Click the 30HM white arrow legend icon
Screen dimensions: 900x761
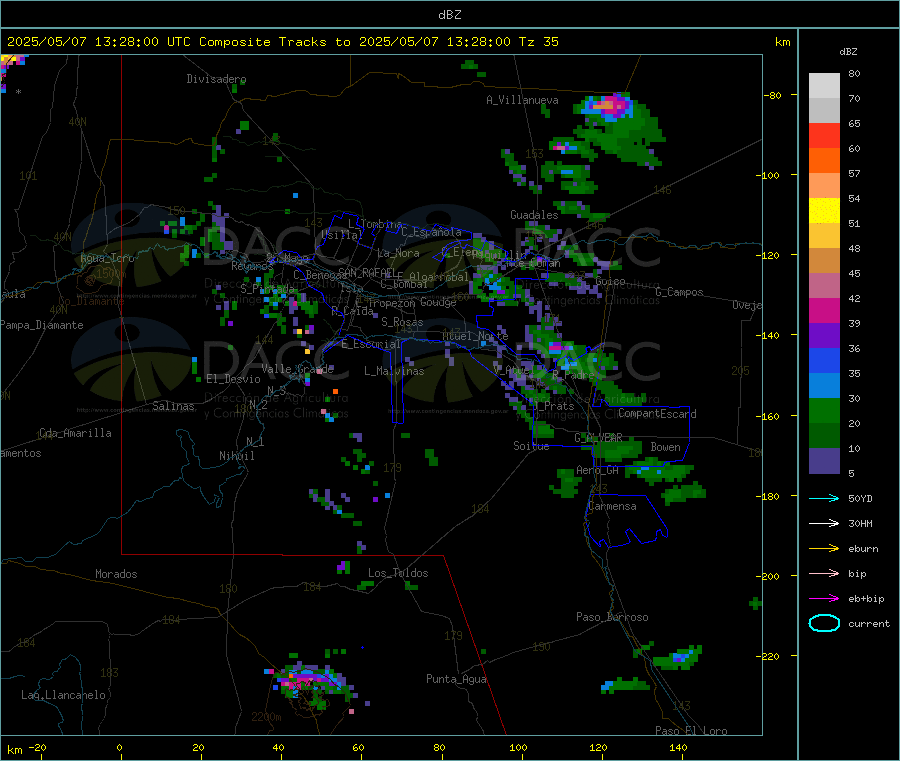tap(824, 523)
